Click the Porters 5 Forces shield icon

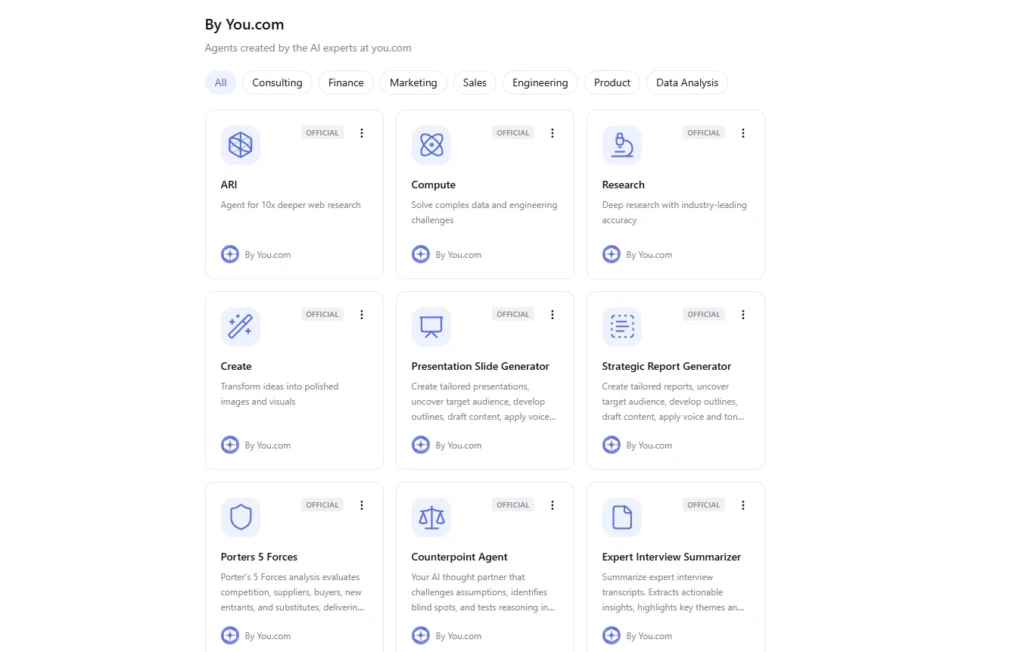(240, 517)
